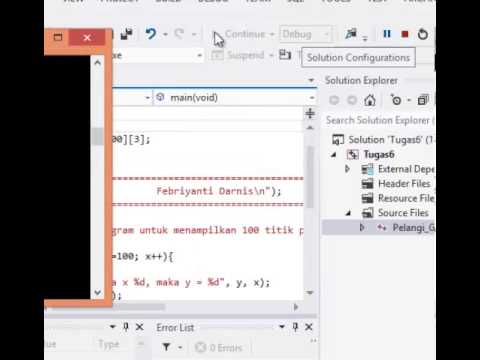This screenshot has width=480, height=360.
Task: Click the pin icon of bottom-left panel
Action: point(126,327)
